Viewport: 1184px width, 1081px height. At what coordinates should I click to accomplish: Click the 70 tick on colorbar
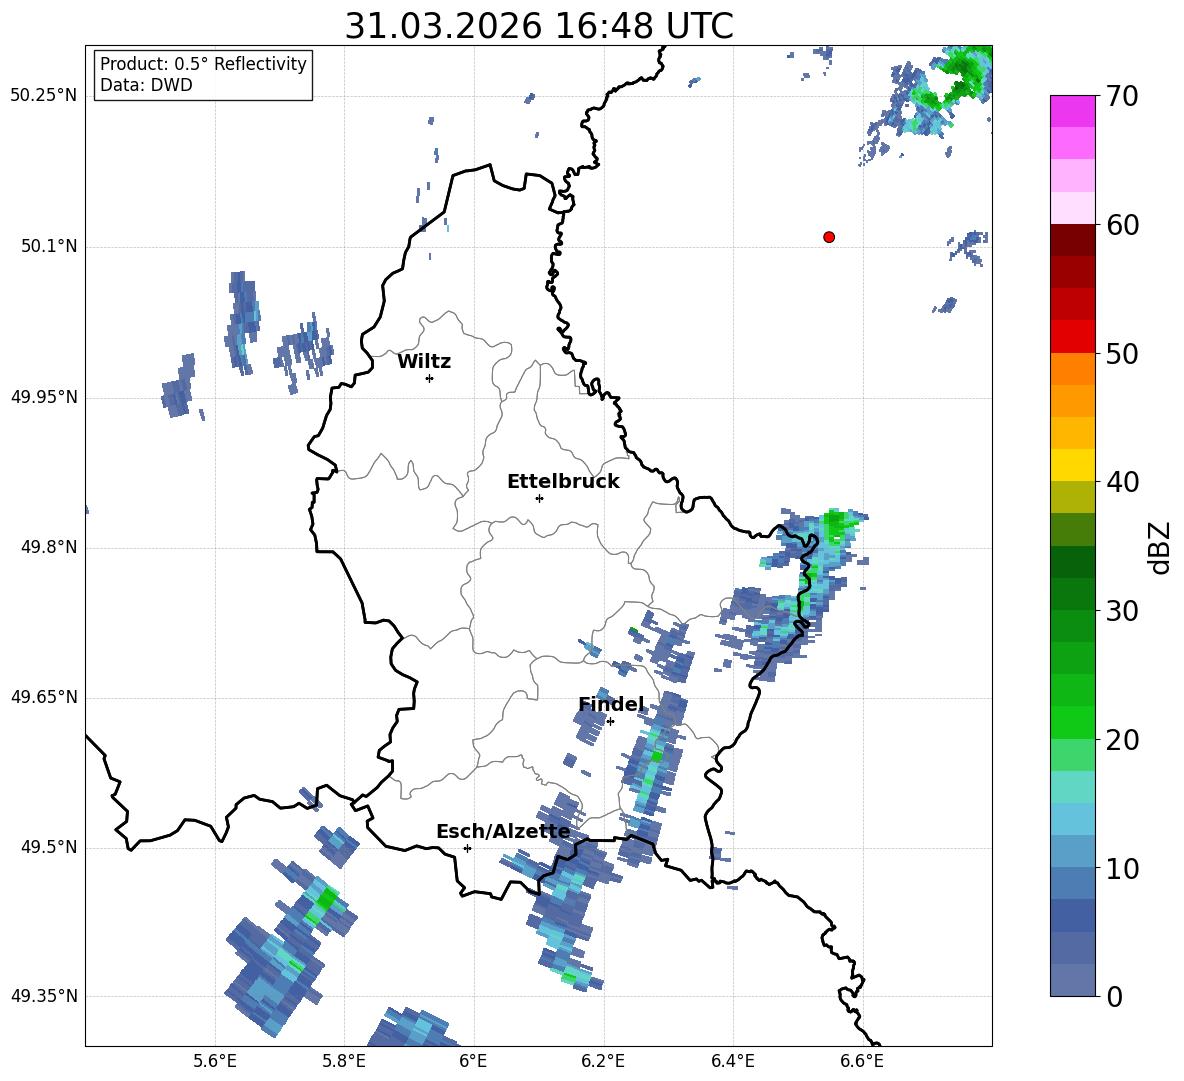click(1122, 97)
